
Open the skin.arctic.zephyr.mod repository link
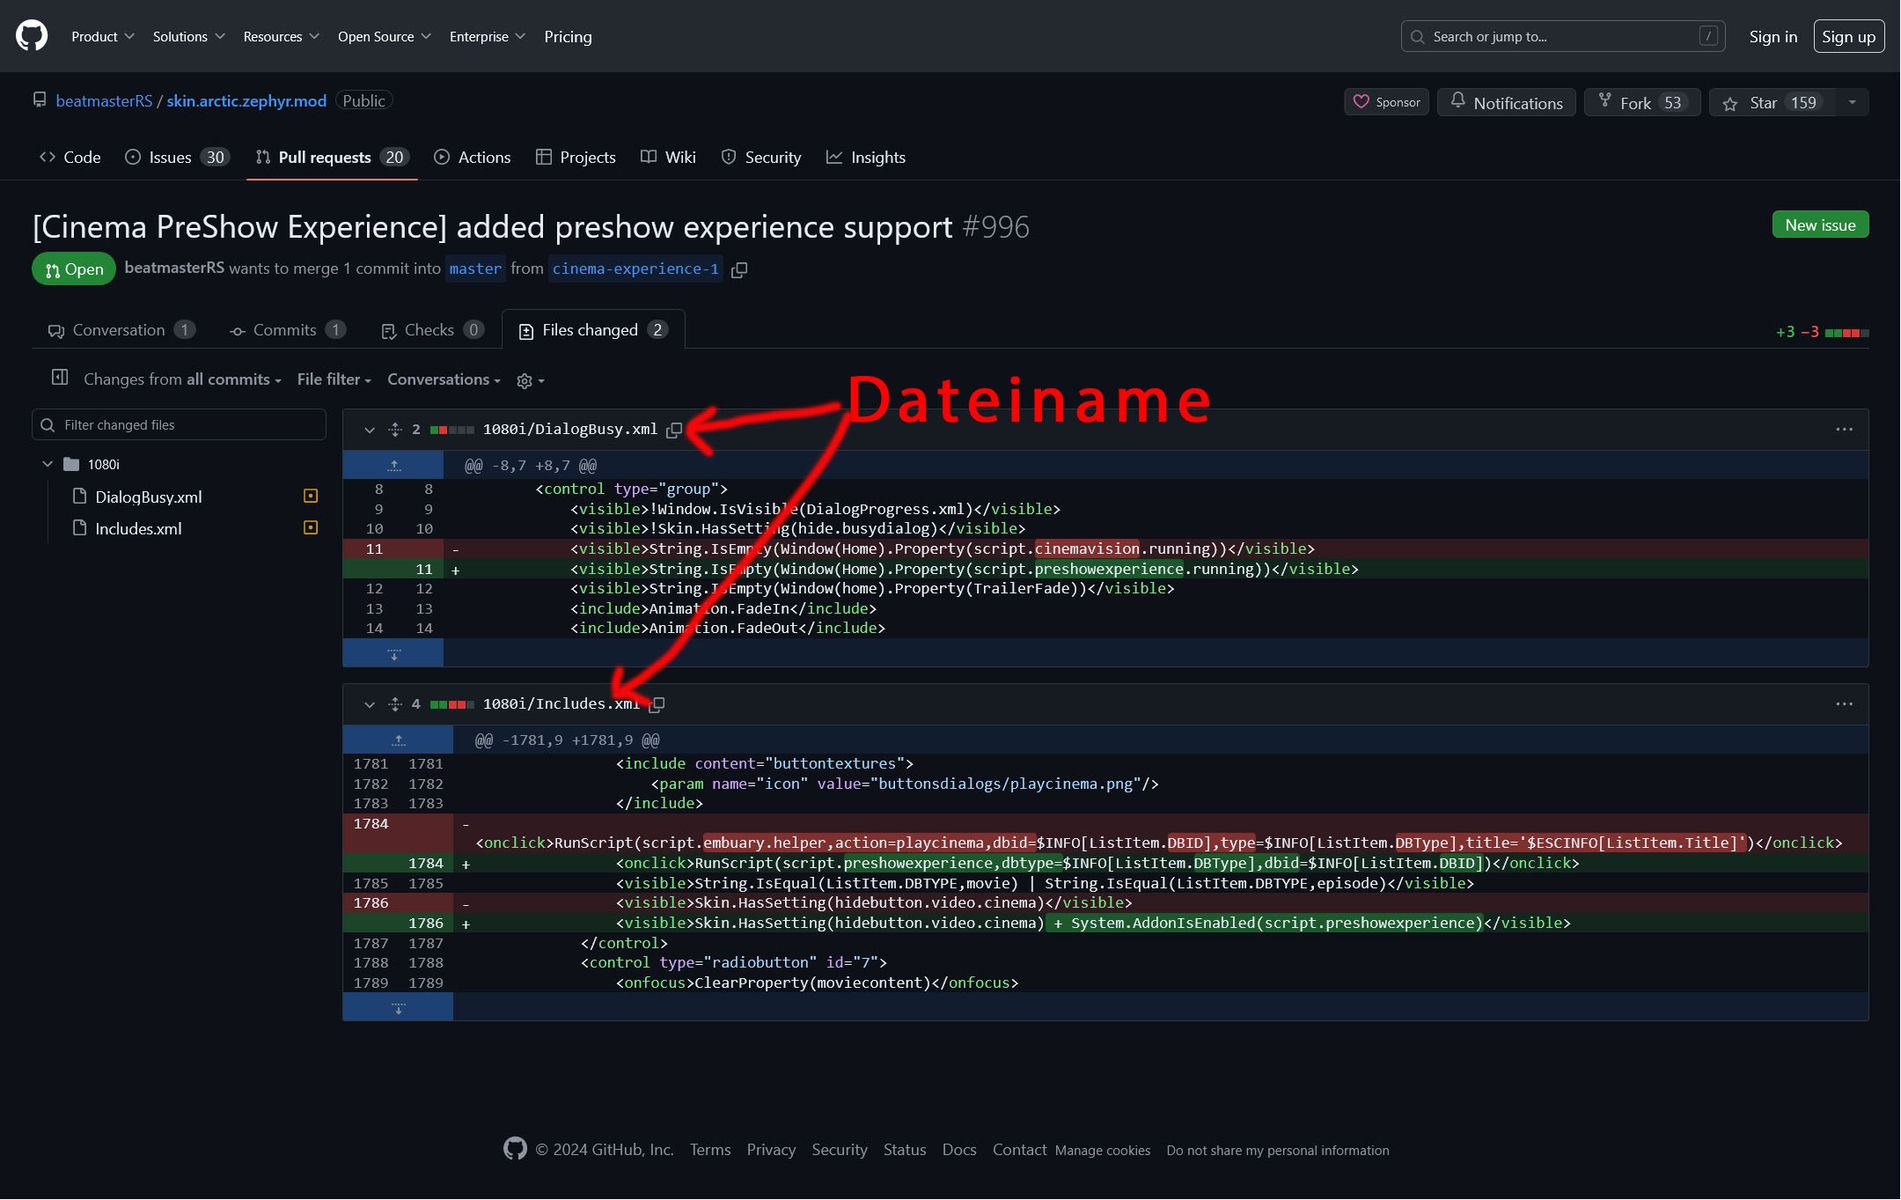[x=246, y=101]
